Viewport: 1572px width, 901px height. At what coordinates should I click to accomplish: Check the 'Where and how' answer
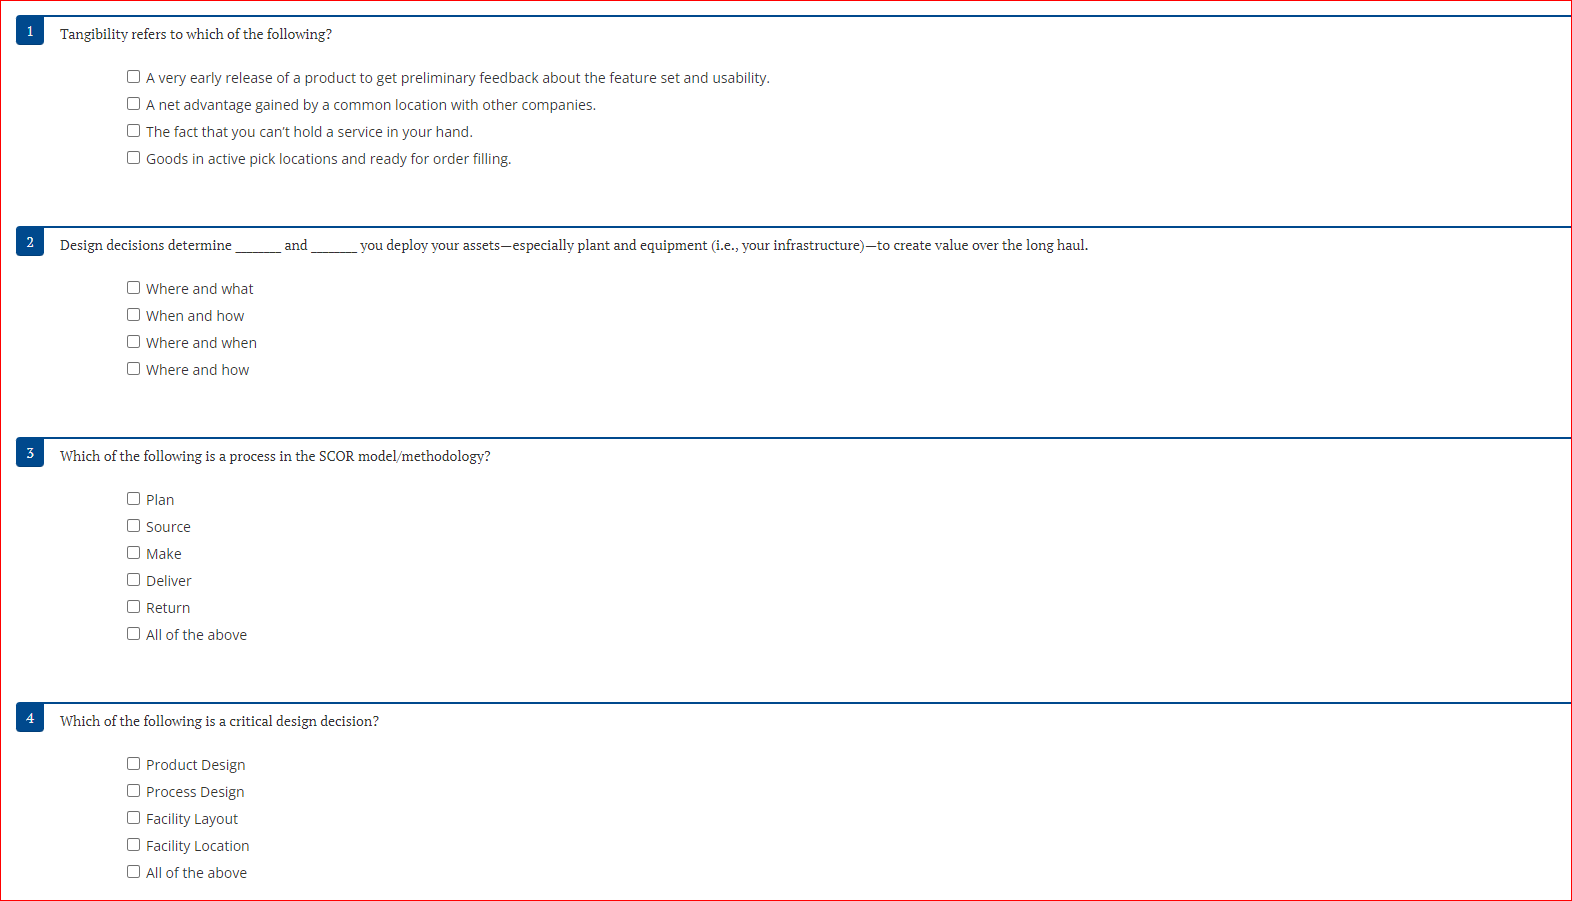133,369
